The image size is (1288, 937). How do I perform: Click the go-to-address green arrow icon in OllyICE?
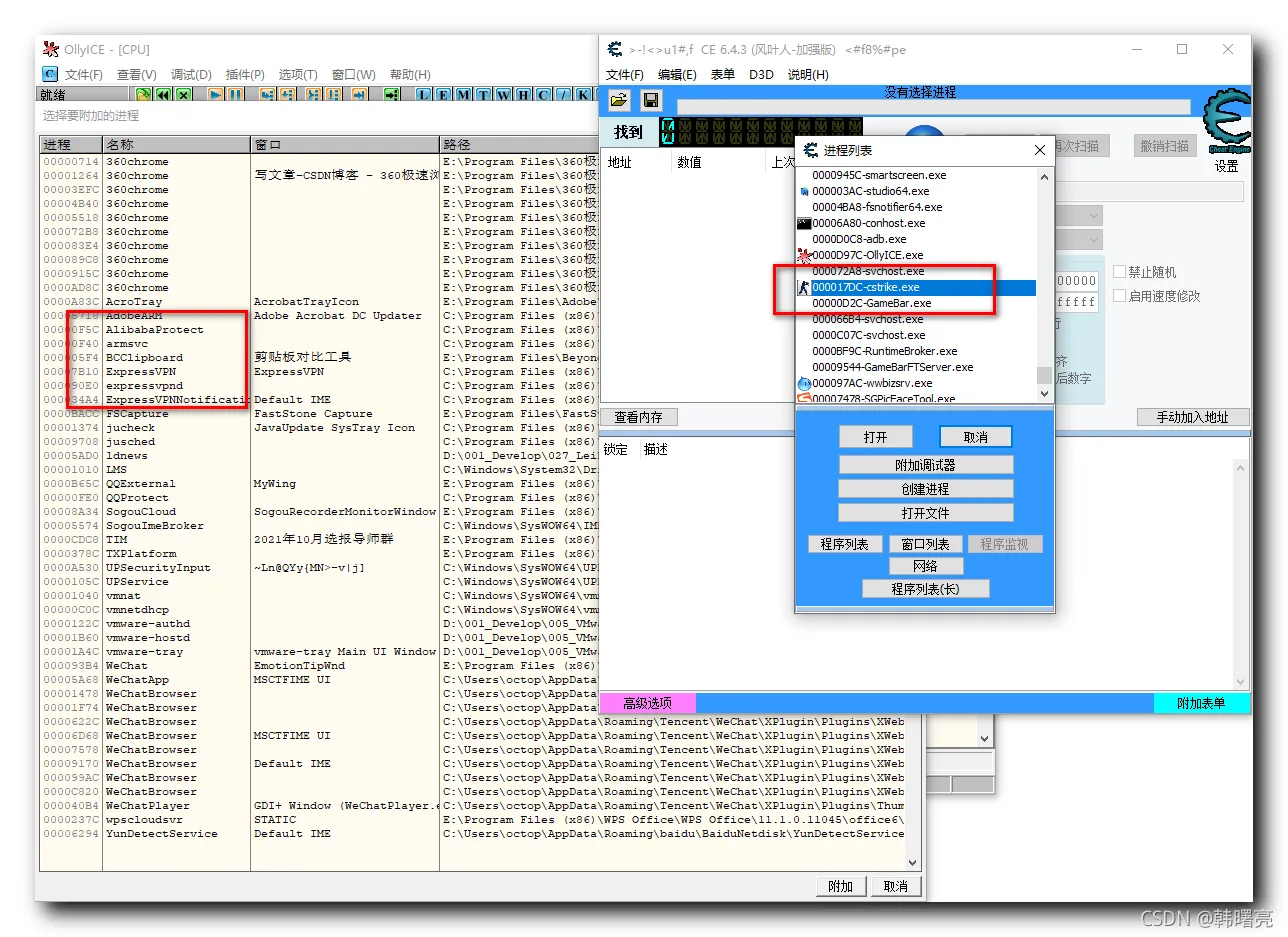[391, 94]
